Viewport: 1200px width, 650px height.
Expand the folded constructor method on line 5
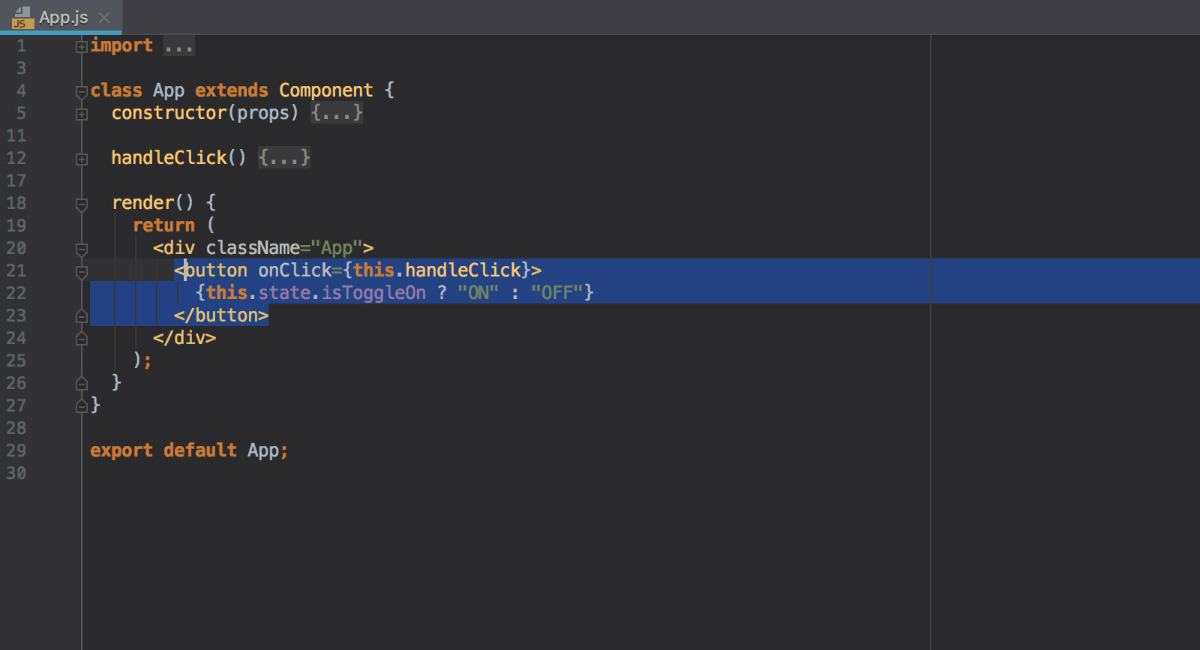81,114
